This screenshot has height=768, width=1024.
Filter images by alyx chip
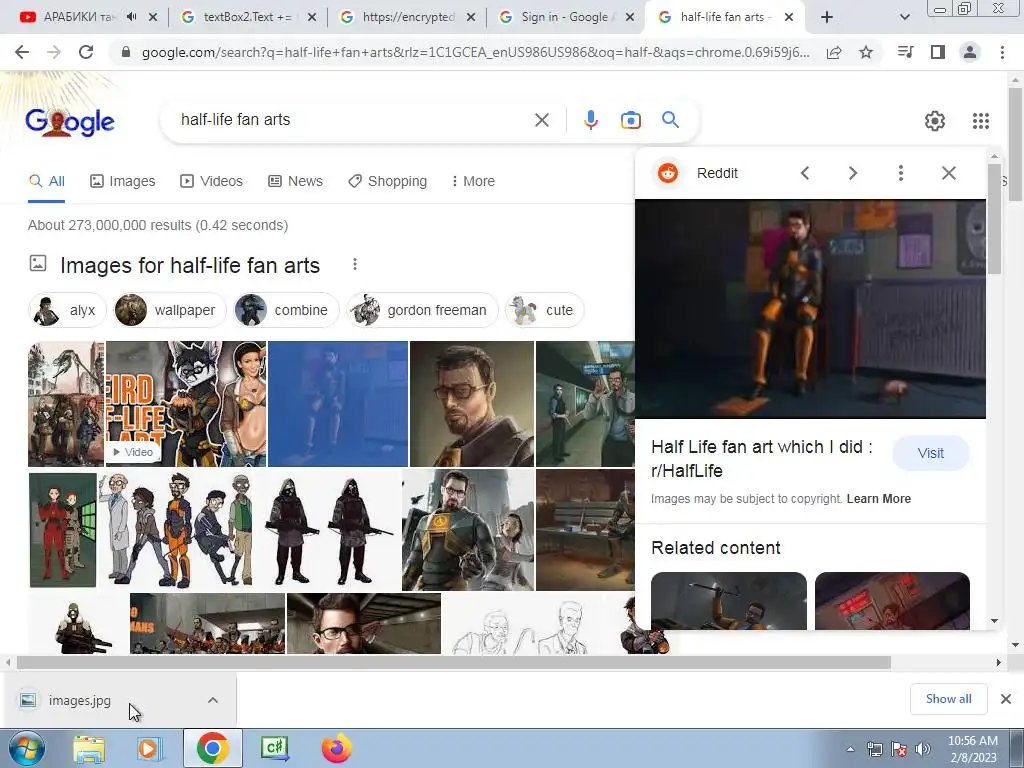click(67, 310)
